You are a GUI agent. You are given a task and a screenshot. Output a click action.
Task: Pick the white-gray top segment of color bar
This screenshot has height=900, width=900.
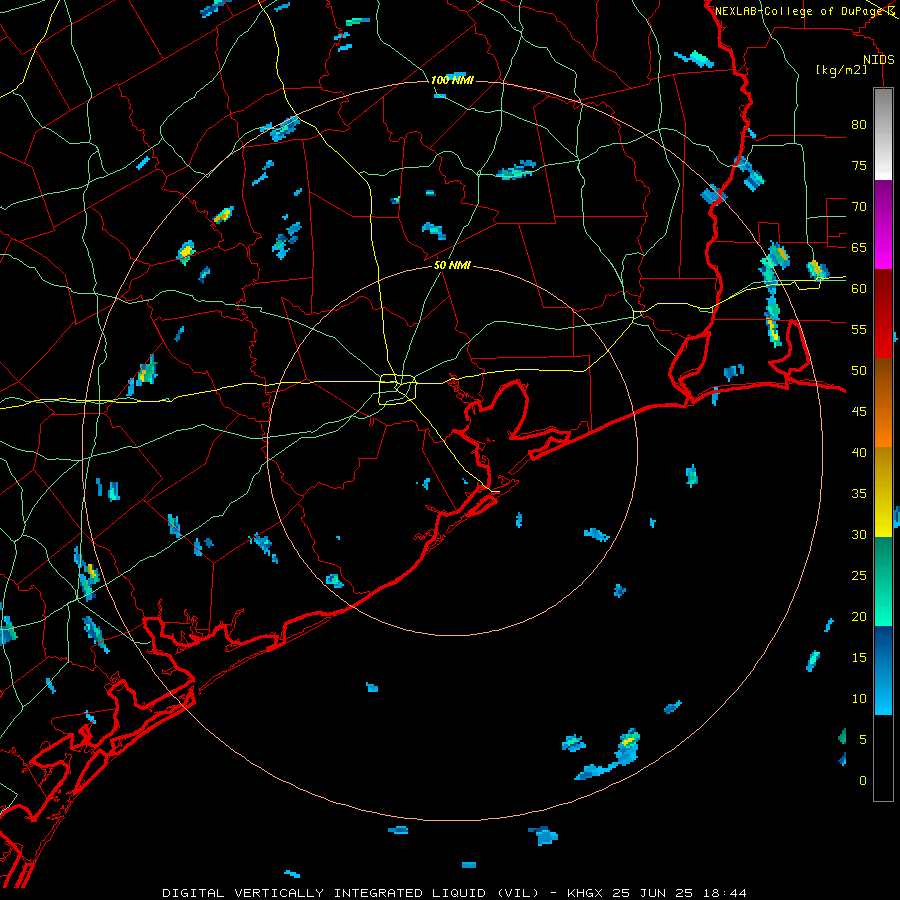(x=883, y=134)
